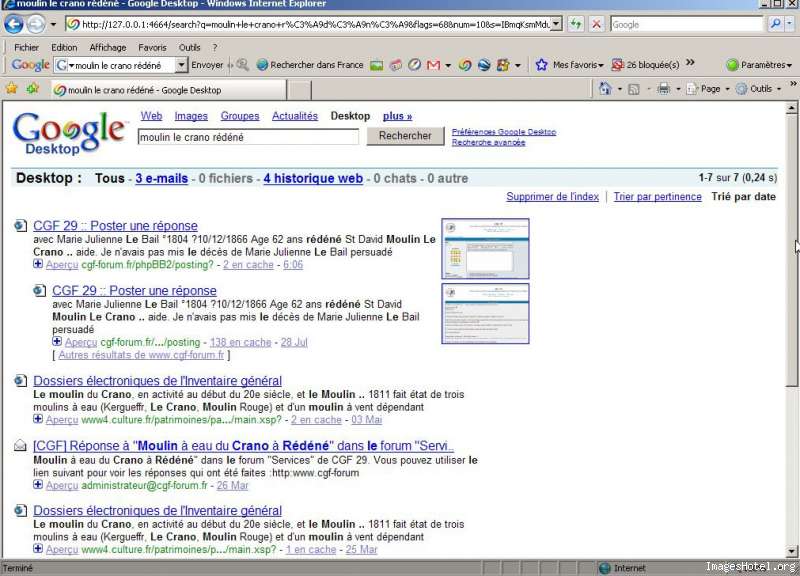Open the Edition menu
Viewport: 800px width, 576px height.
point(64,47)
